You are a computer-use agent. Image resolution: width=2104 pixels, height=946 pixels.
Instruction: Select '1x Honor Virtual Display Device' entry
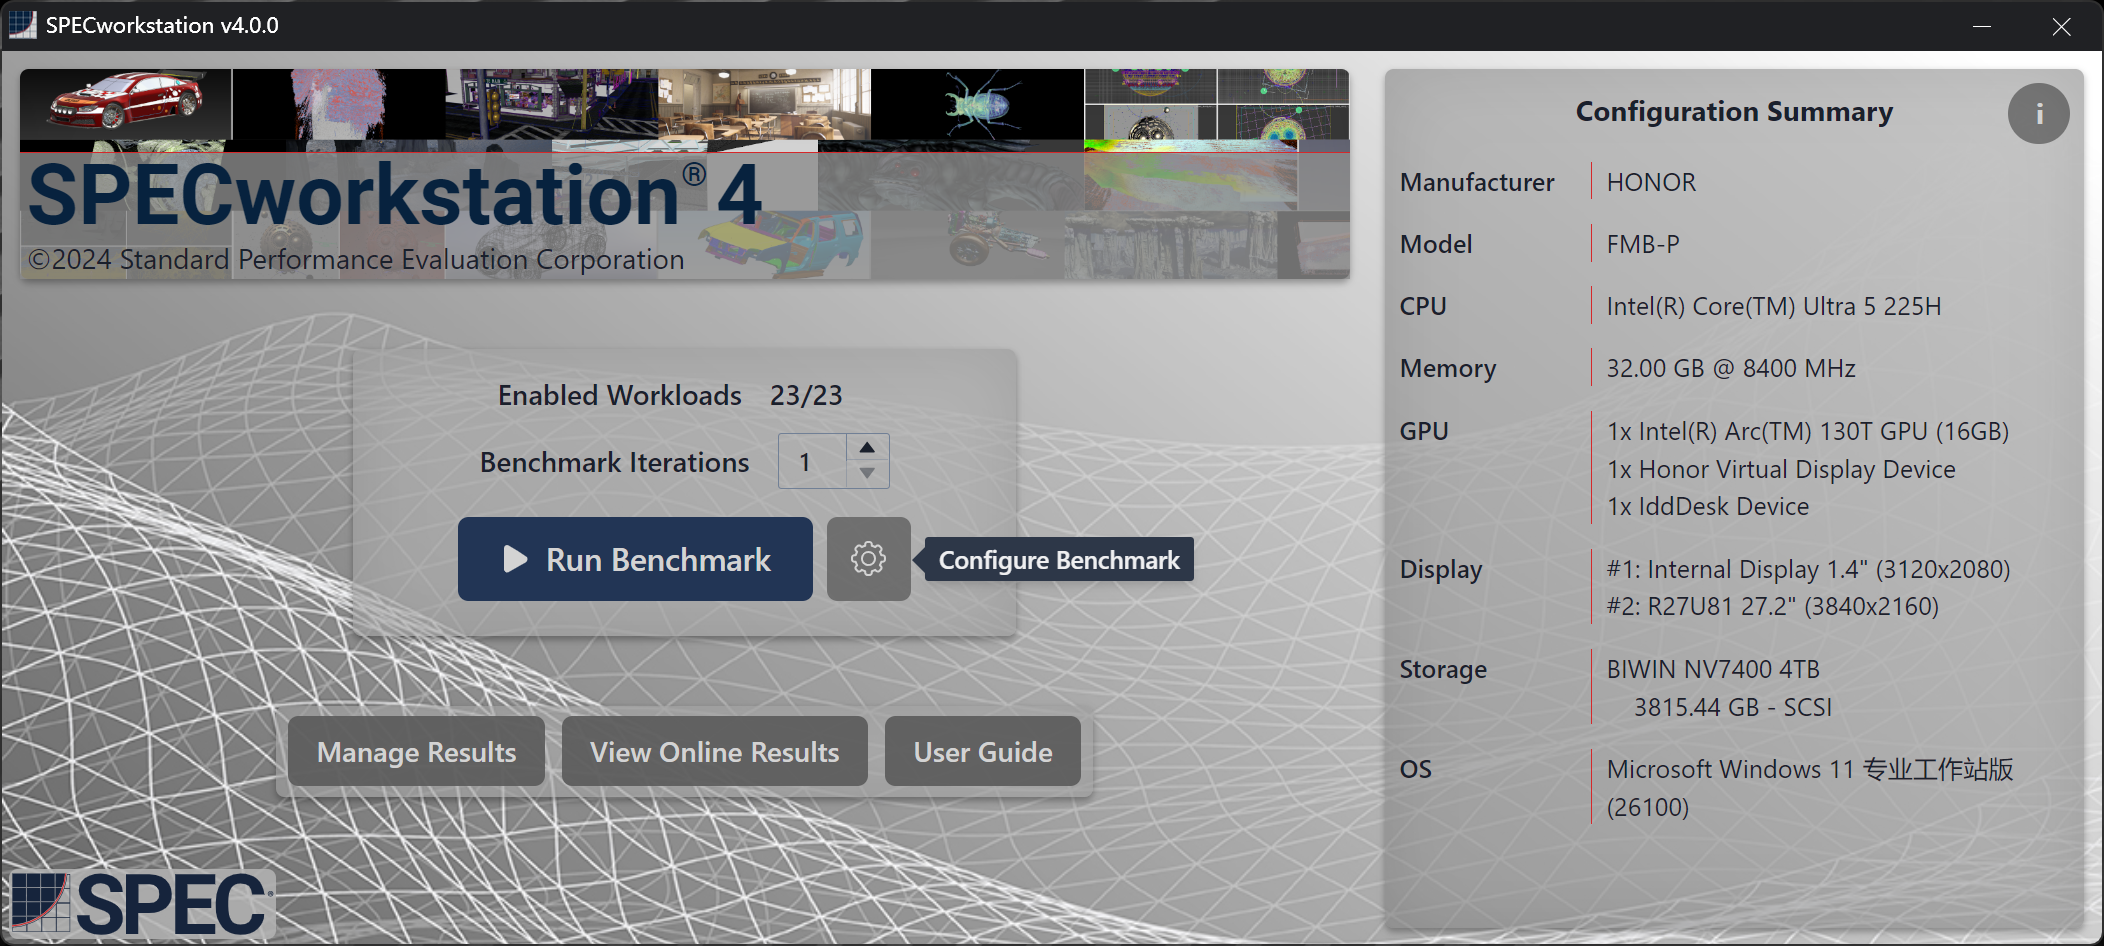tap(1781, 469)
